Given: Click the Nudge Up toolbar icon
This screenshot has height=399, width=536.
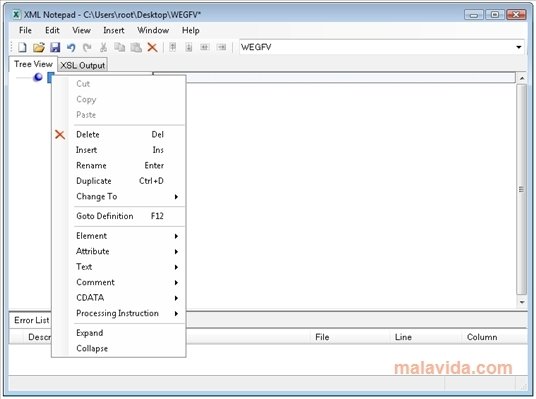Looking at the screenshot, I should pyautogui.click(x=173, y=47).
